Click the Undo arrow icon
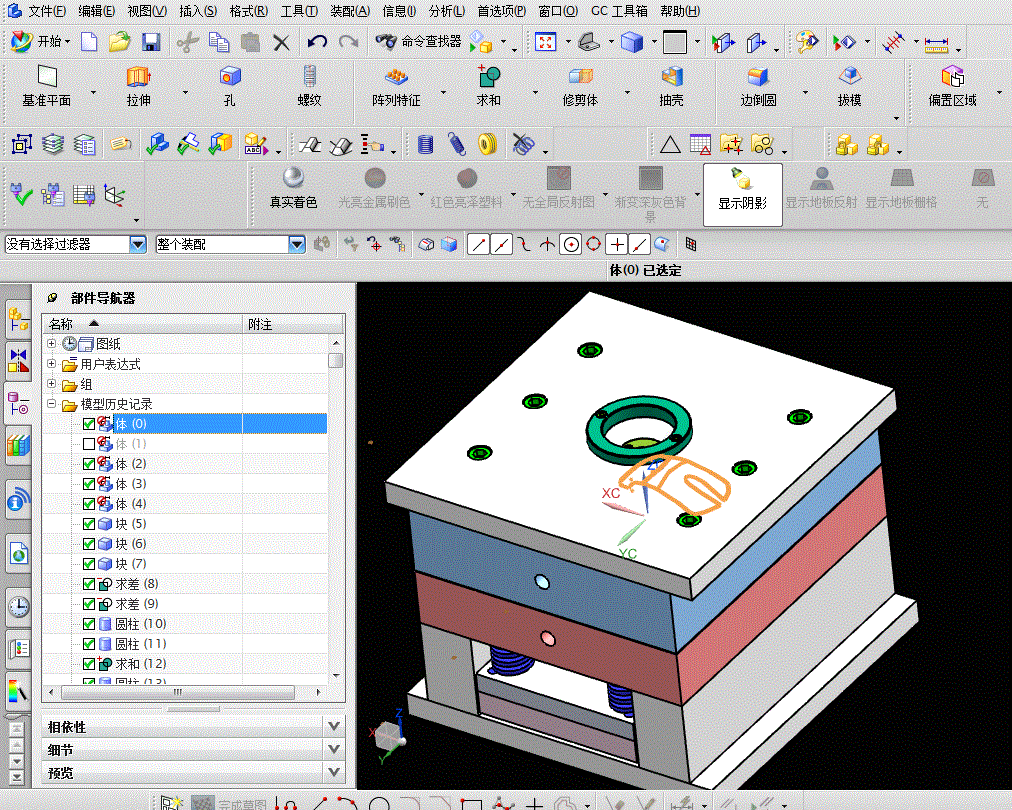1012x810 pixels. (317, 43)
